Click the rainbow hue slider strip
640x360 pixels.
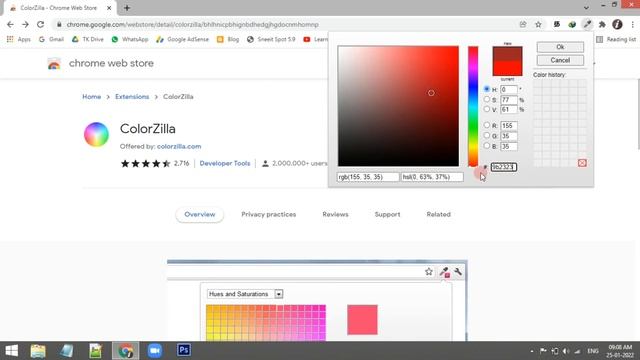(x=473, y=106)
